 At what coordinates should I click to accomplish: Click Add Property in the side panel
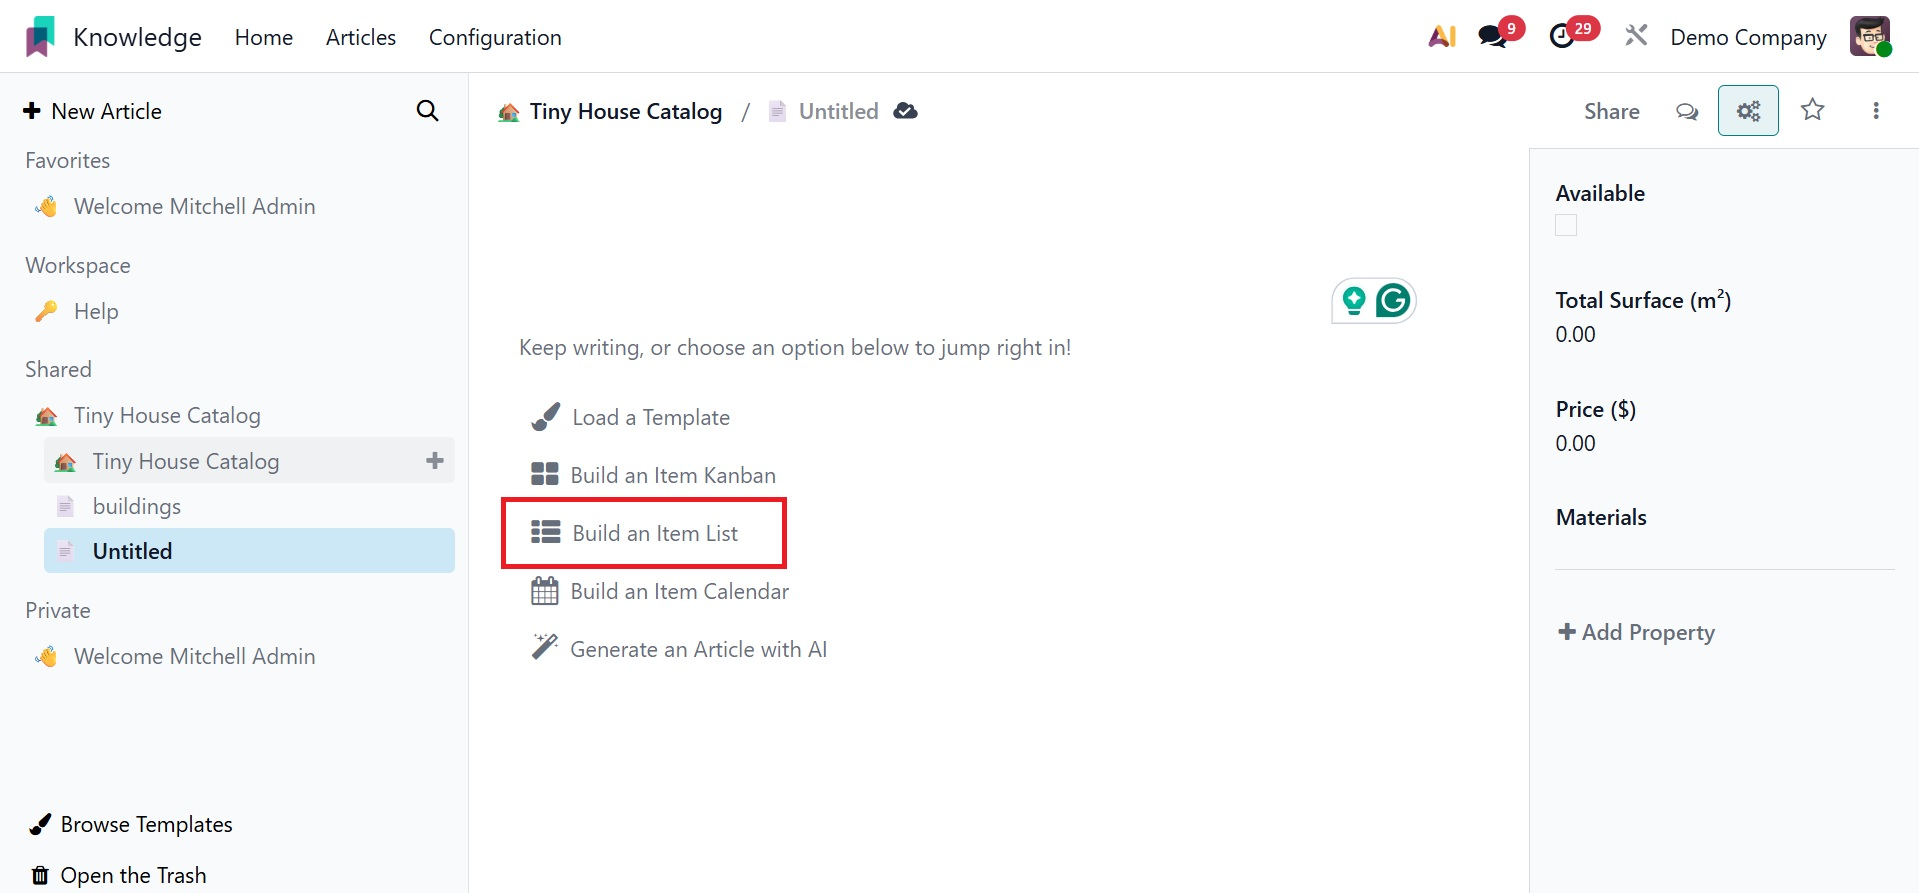point(1636,632)
